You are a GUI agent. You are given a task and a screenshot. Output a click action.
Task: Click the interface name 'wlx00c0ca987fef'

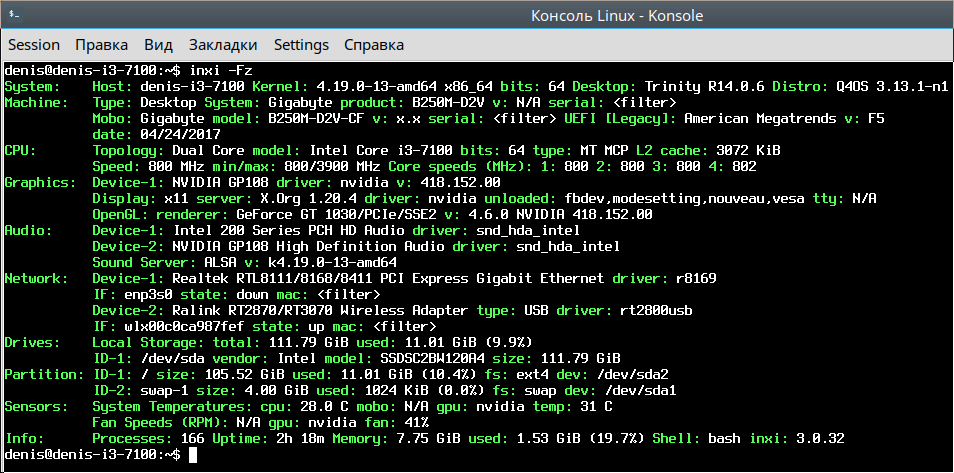(184, 326)
